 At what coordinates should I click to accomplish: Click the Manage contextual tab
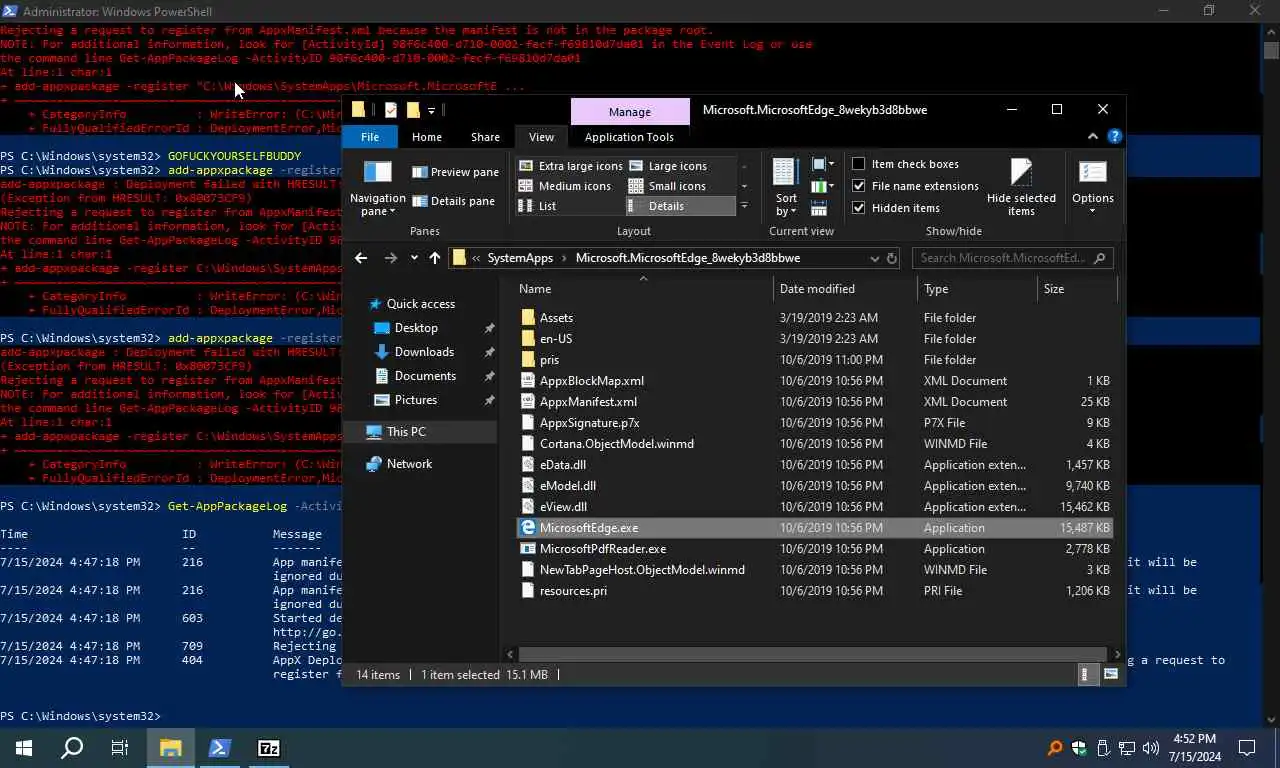pos(630,111)
